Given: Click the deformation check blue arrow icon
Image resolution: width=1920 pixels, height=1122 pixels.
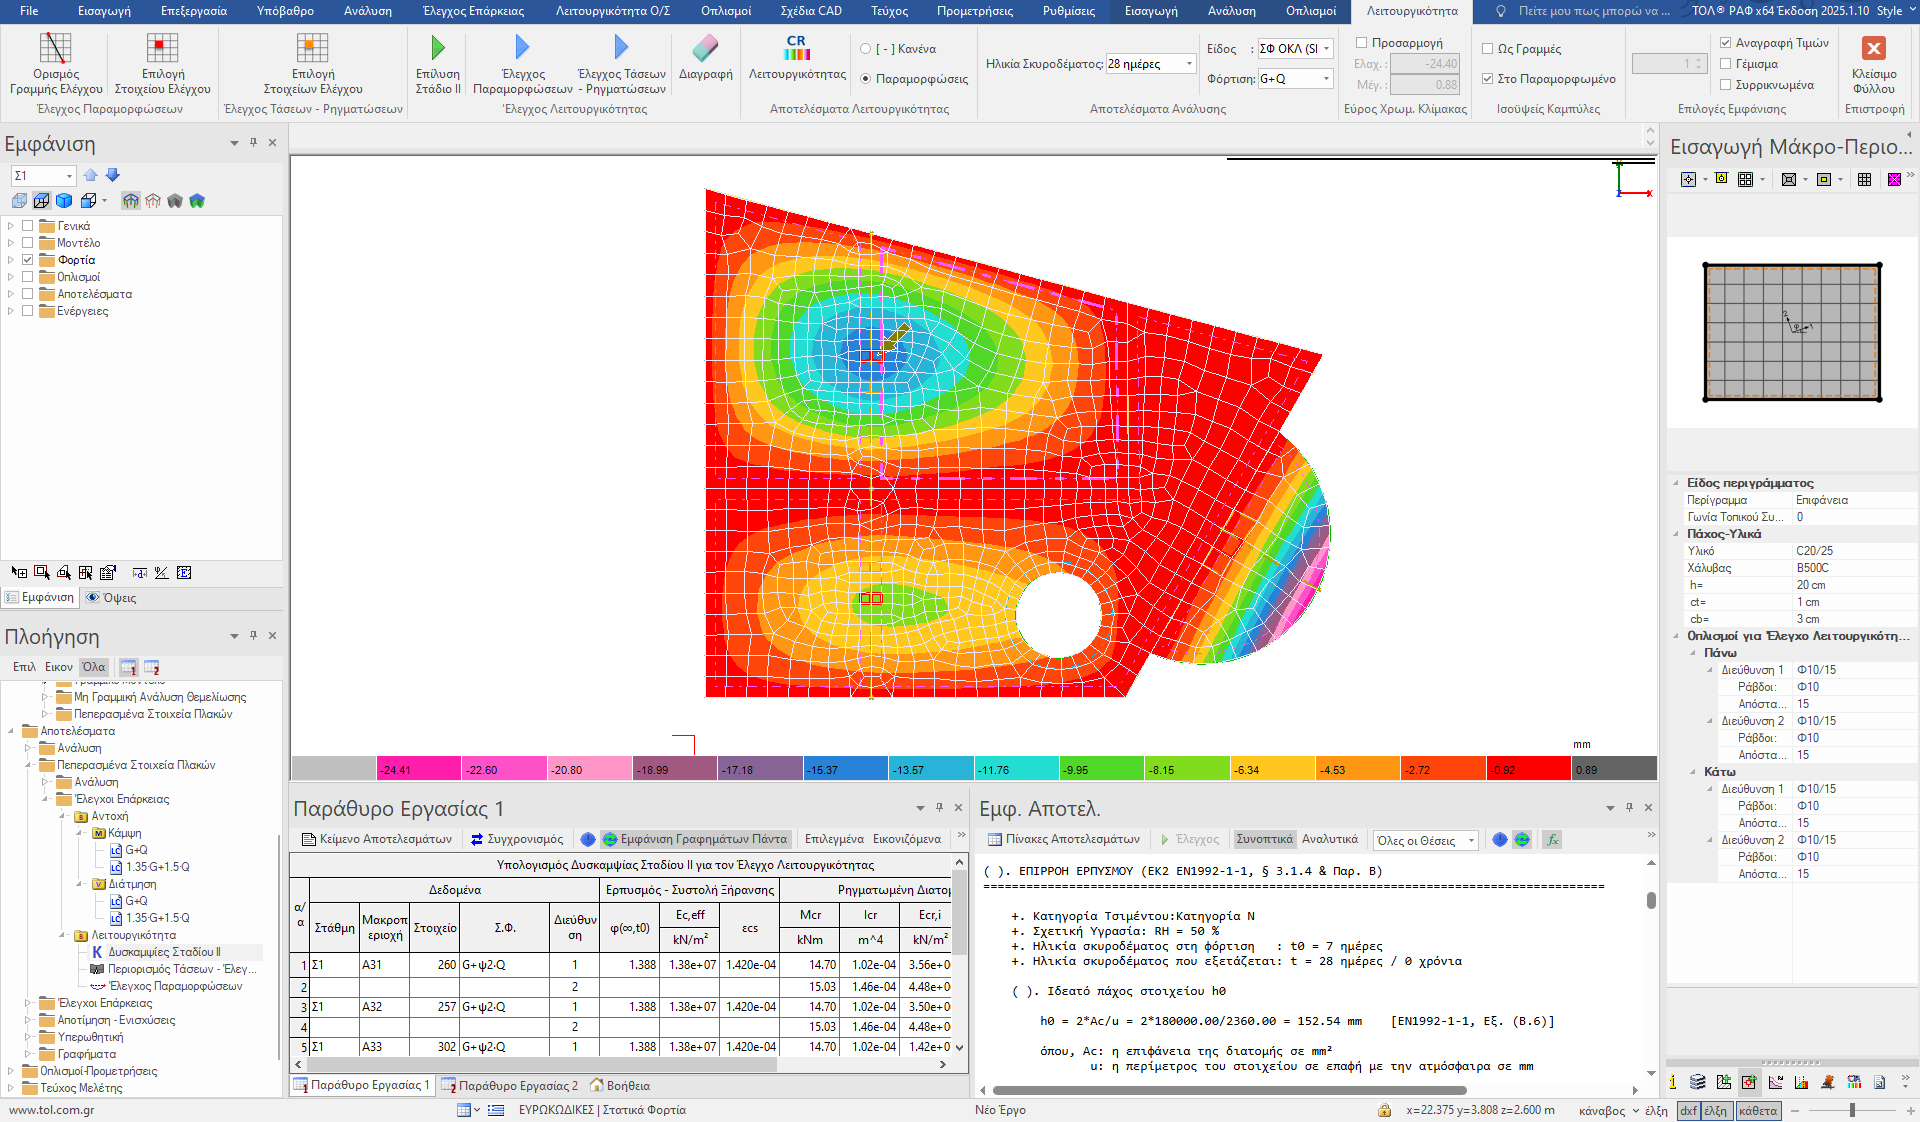Looking at the screenshot, I should (522, 47).
